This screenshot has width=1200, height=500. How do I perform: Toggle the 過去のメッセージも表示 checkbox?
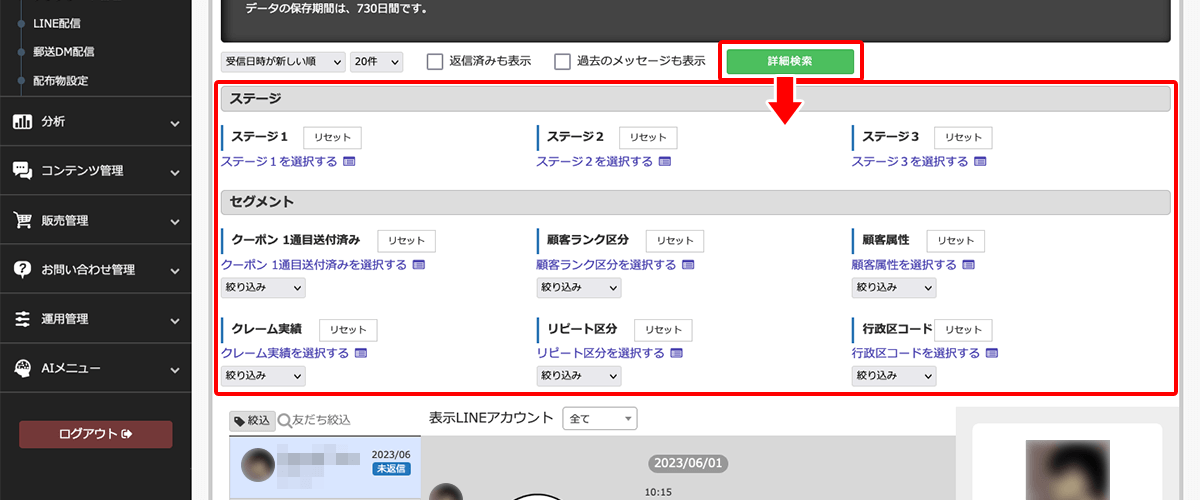point(563,61)
